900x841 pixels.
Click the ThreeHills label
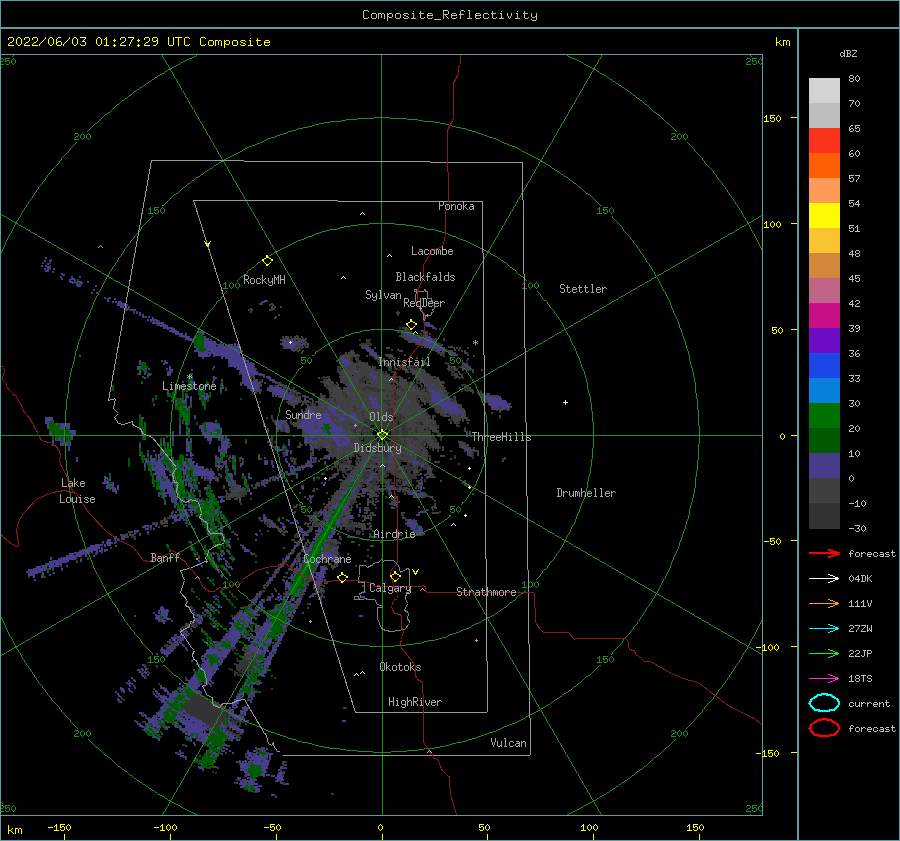pyautogui.click(x=501, y=437)
